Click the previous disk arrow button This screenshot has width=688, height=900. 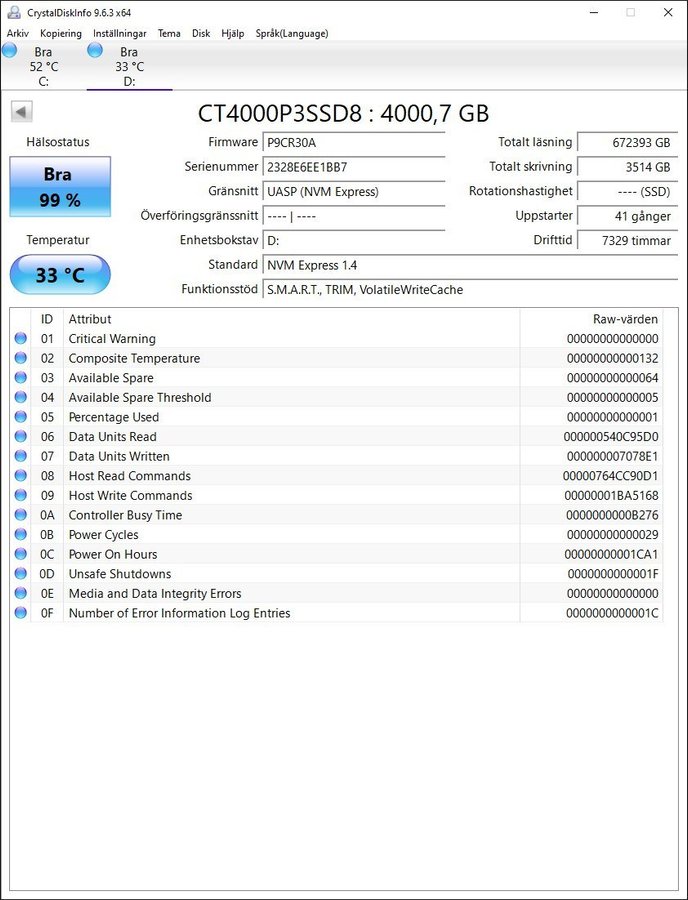coord(21,112)
